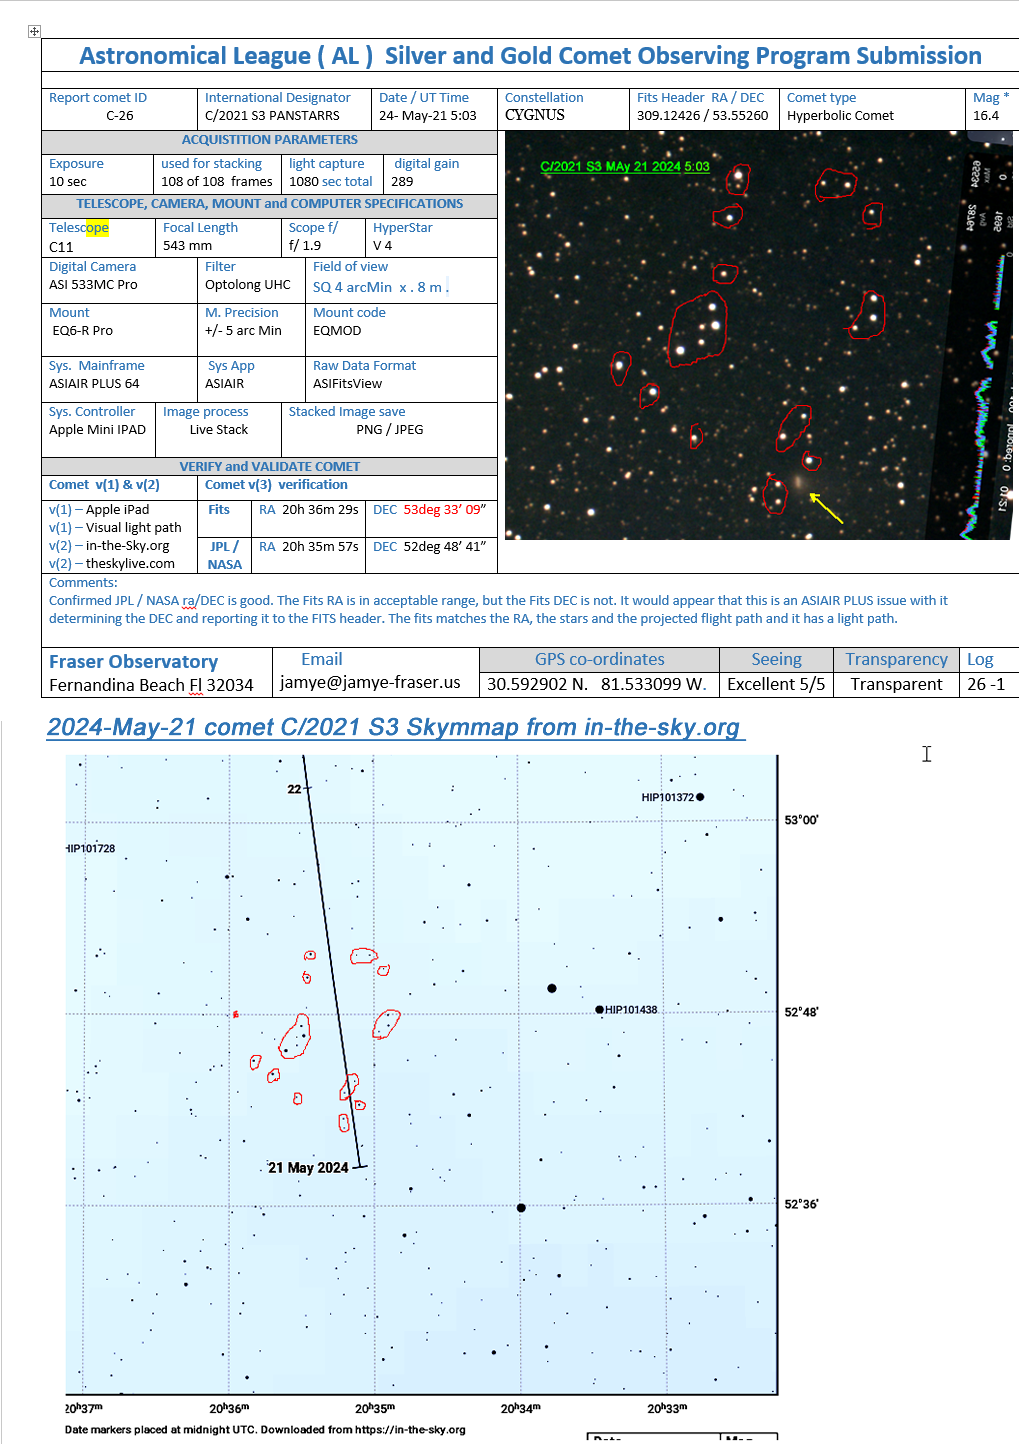
Task: Click the highlighted Telescope label
Action: [x=79, y=228]
